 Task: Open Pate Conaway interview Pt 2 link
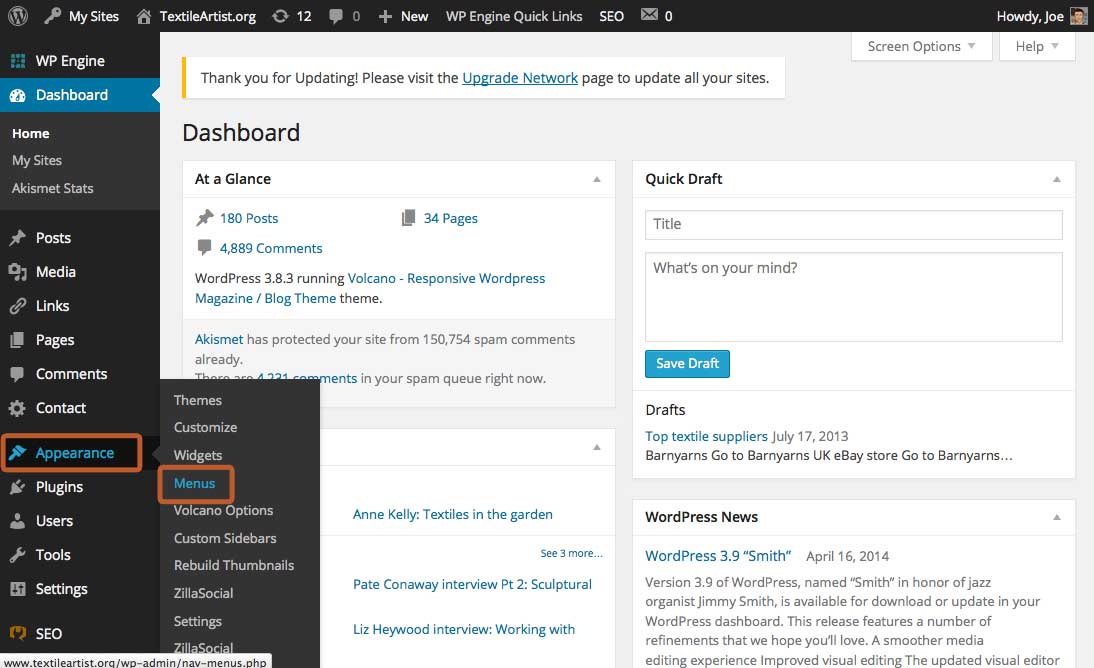472,584
